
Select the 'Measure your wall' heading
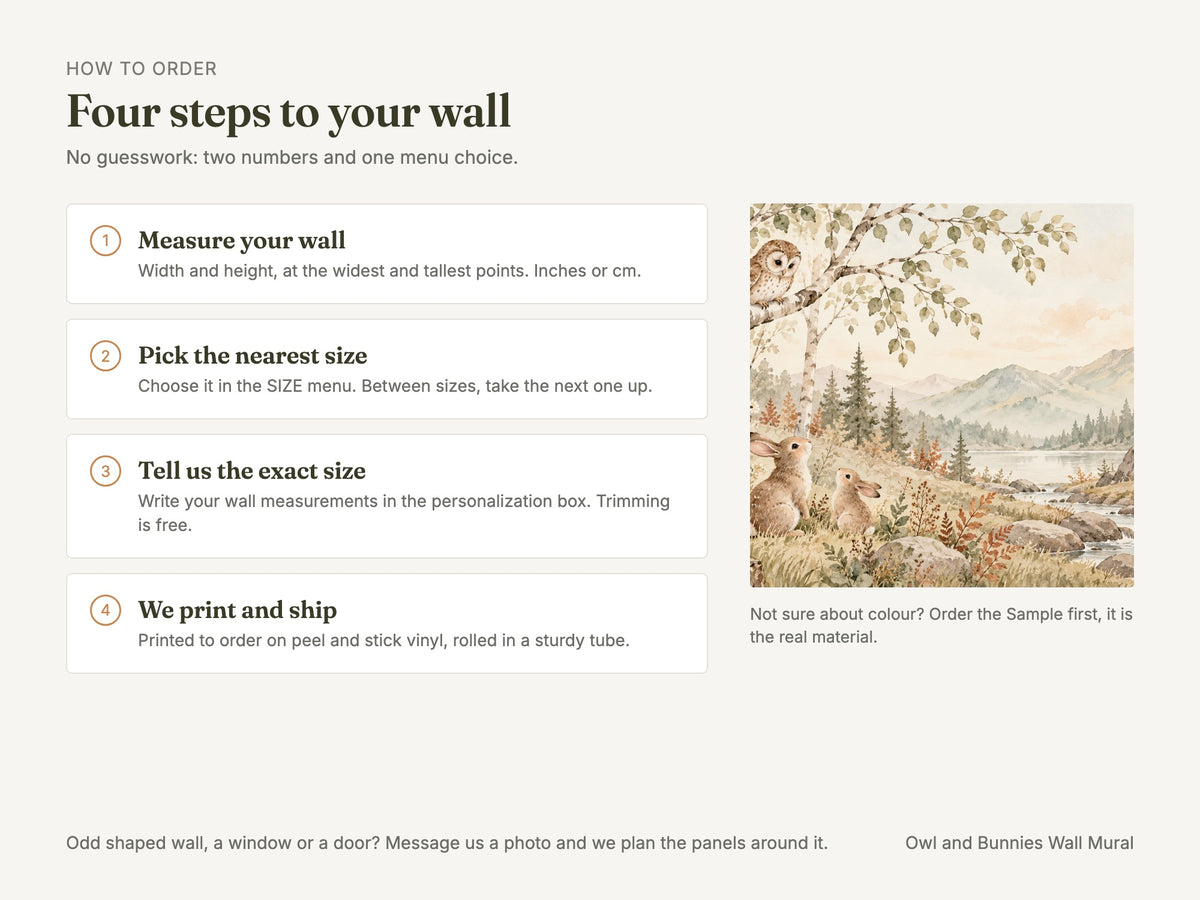[x=242, y=241]
